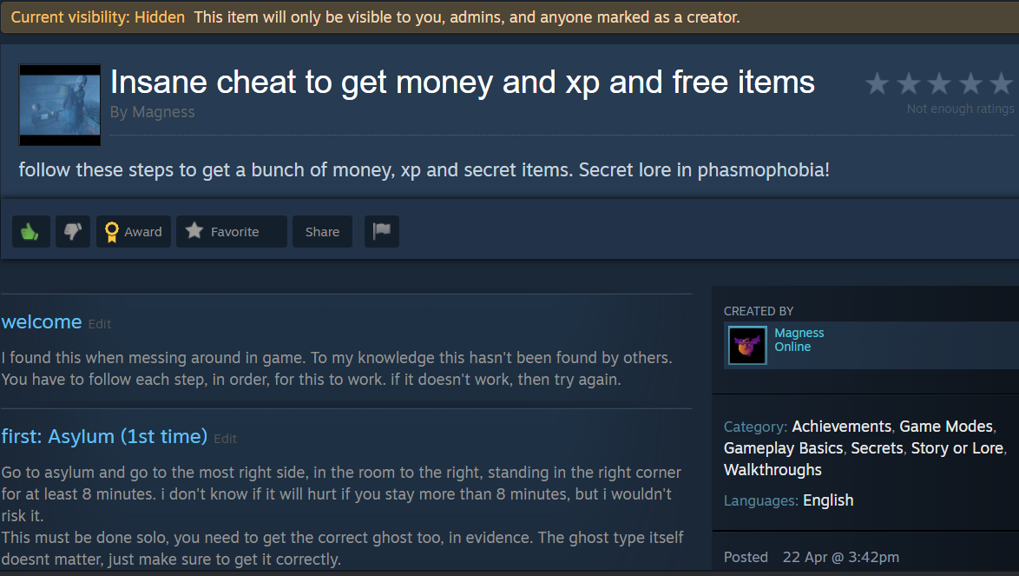Click the green thumbs up rate button
Screen dimensions: 1019x576
[31, 231]
